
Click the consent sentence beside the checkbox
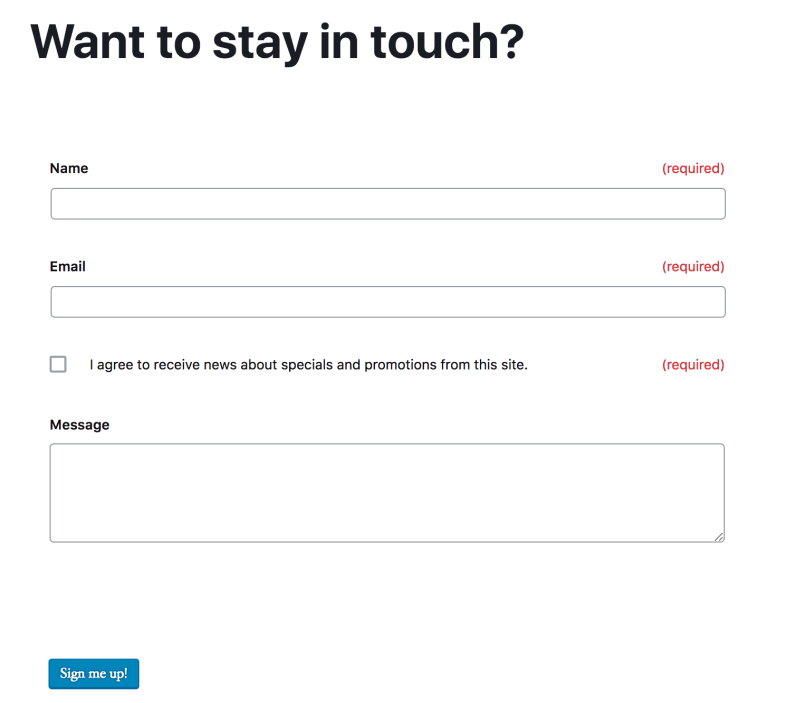[308, 364]
